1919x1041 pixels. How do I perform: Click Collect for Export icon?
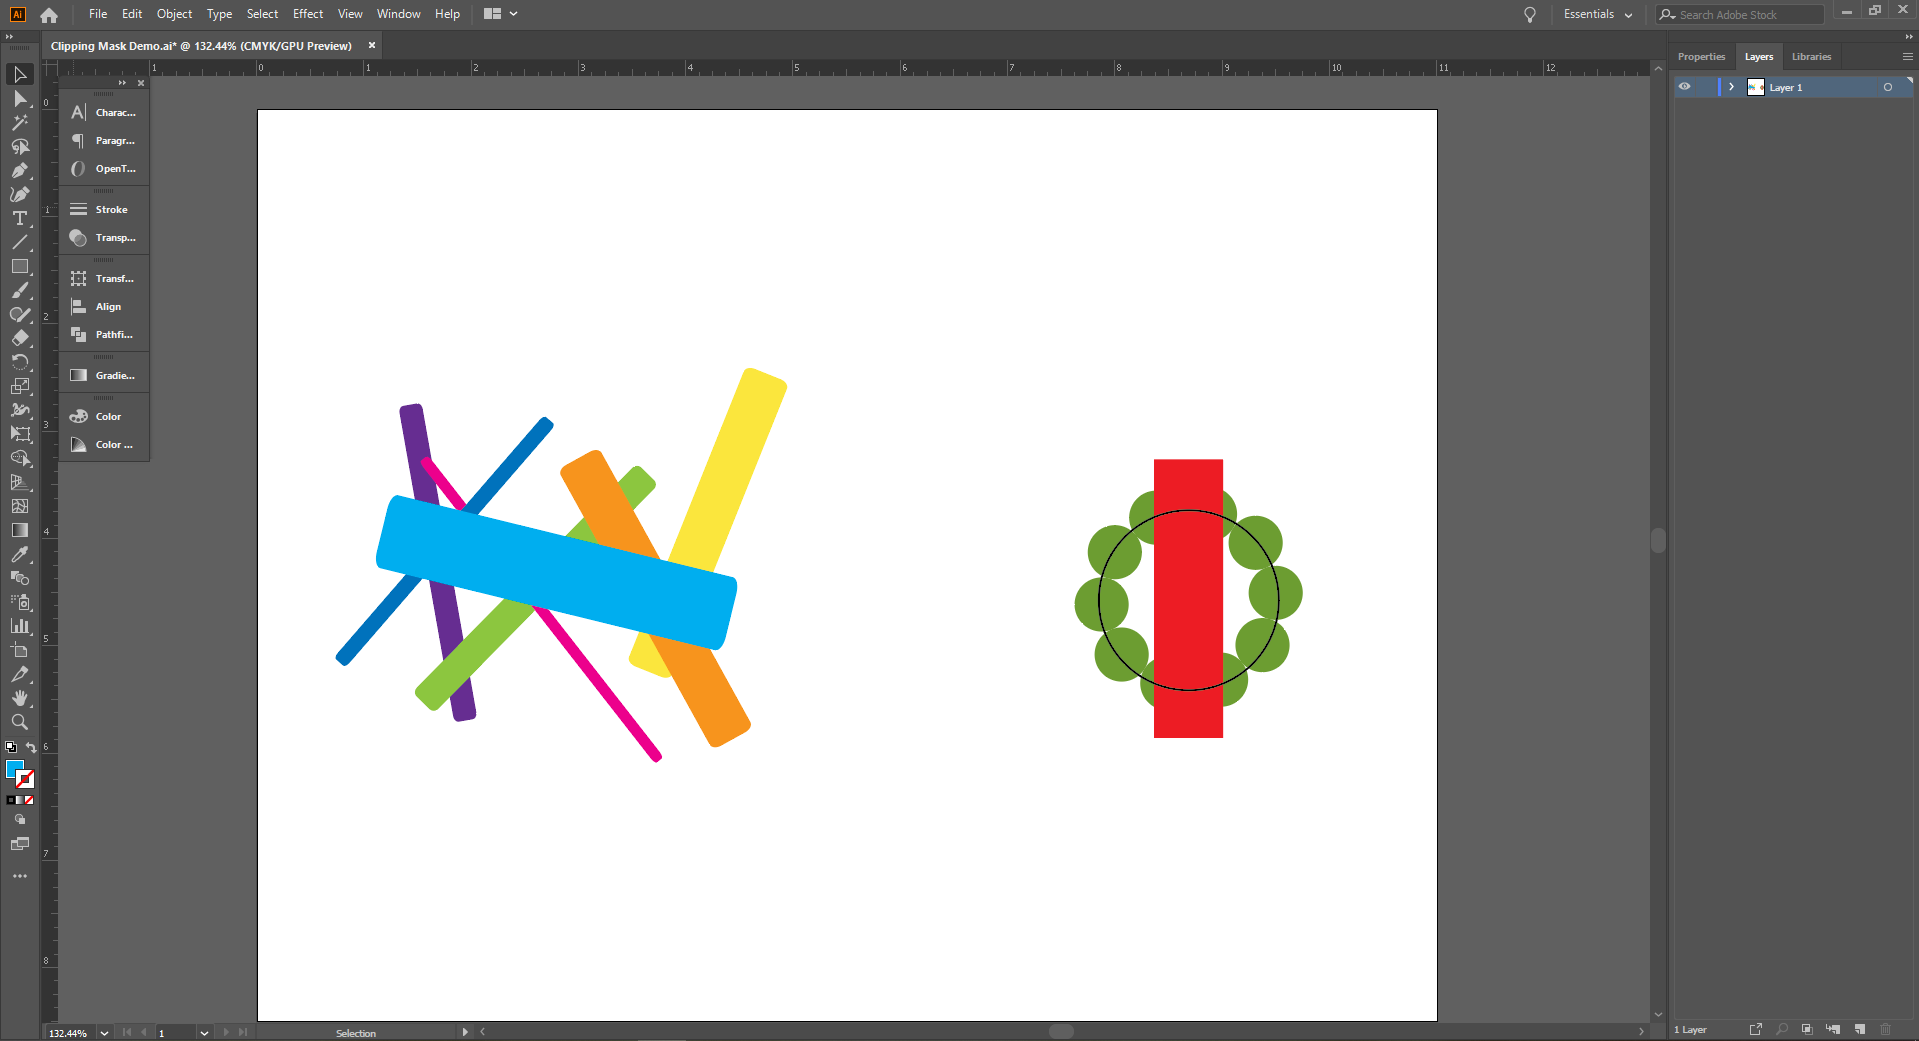point(1756,1029)
